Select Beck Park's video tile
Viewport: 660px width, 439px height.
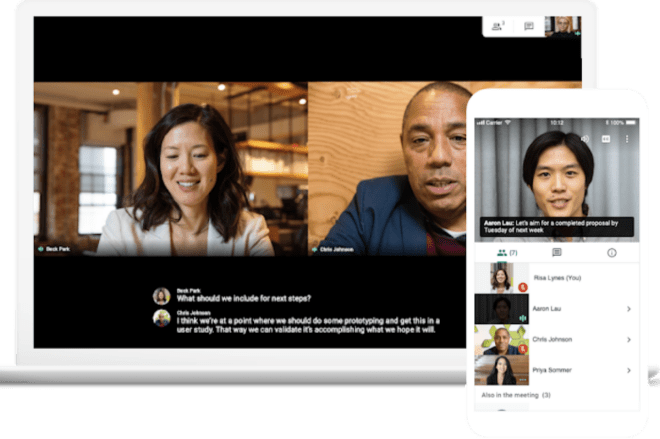170,168
